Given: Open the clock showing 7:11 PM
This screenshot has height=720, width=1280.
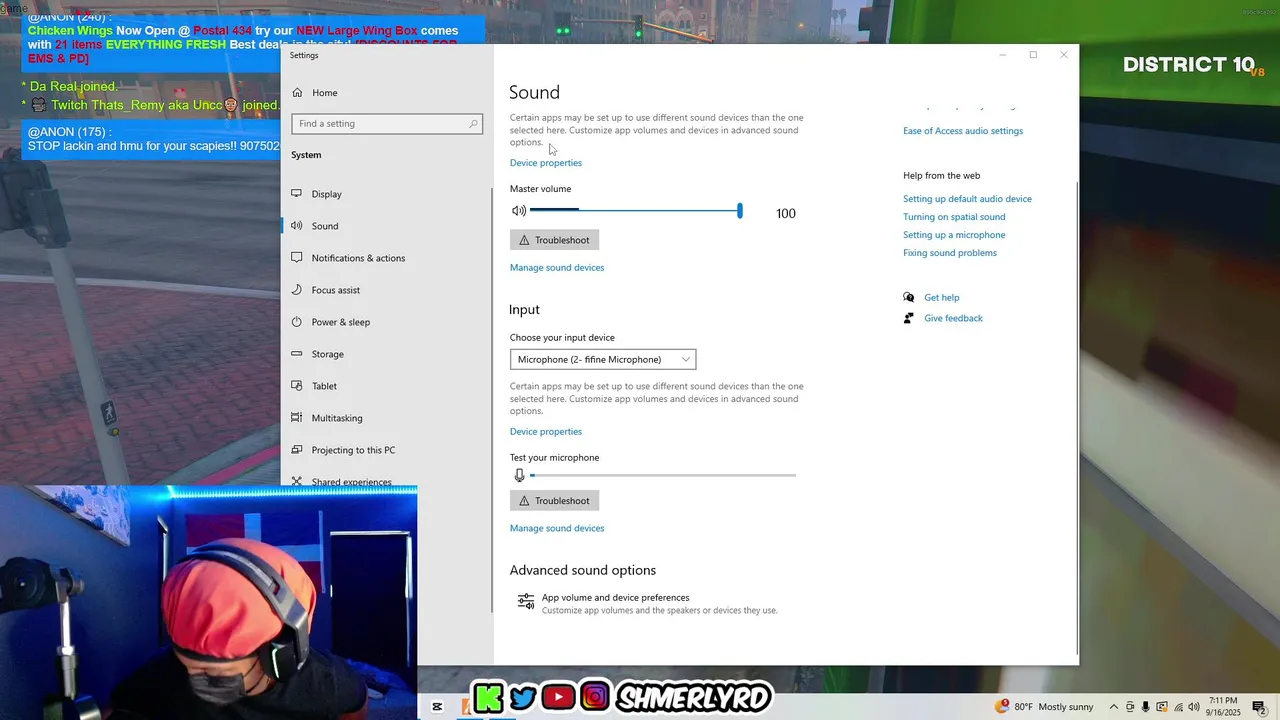Looking at the screenshot, I should tap(1223, 707).
